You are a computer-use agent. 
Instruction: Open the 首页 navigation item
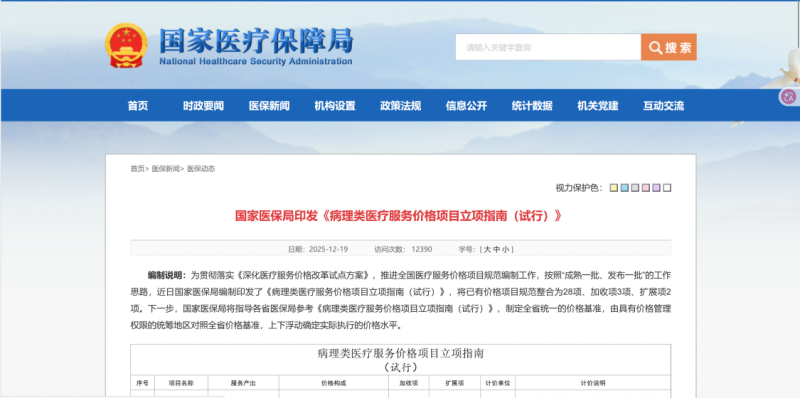138,106
